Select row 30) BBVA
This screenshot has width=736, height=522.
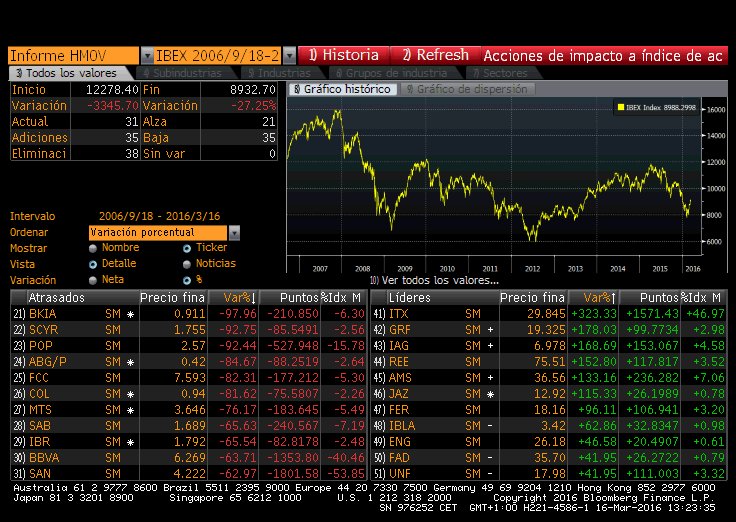click(x=189, y=457)
